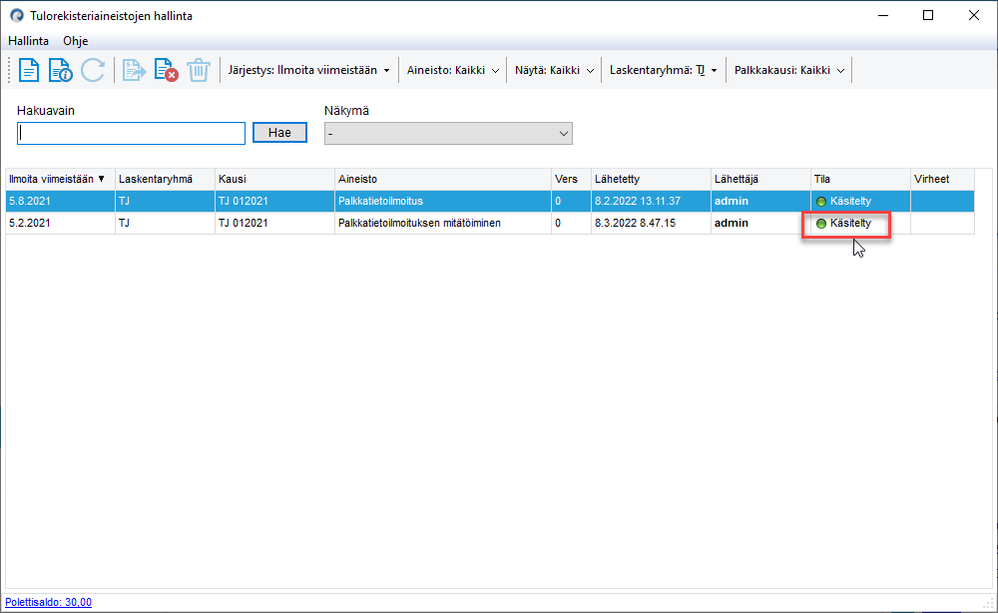Viewport: 998px width, 613px height.
Task: Open the Hallinta menu
Action: [28, 41]
